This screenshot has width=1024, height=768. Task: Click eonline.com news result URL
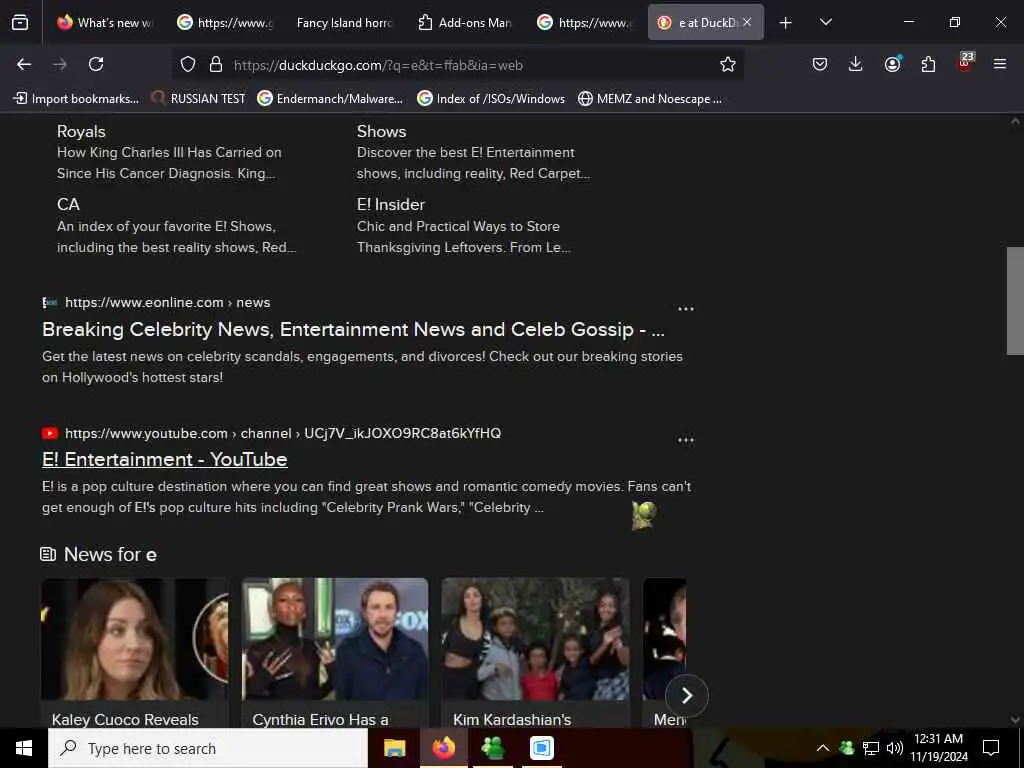(167, 302)
